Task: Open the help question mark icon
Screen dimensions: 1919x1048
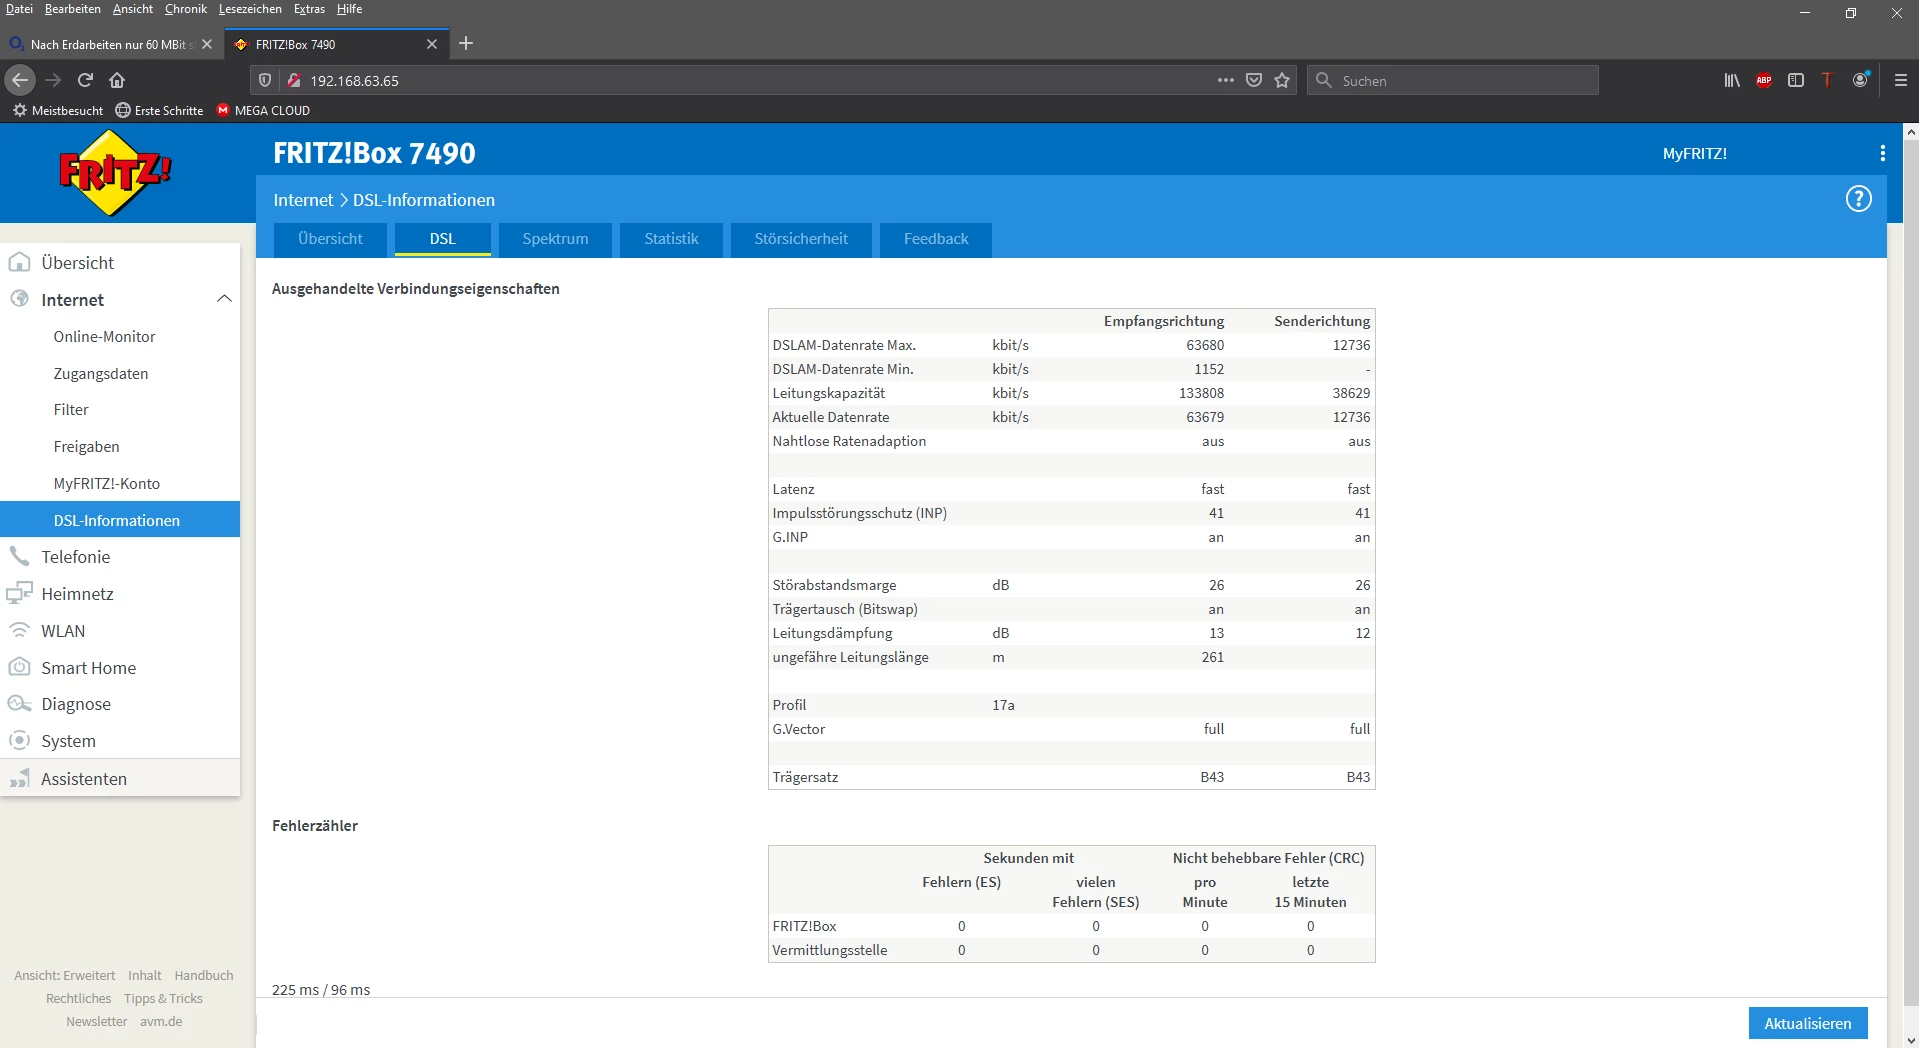Action: [1858, 199]
